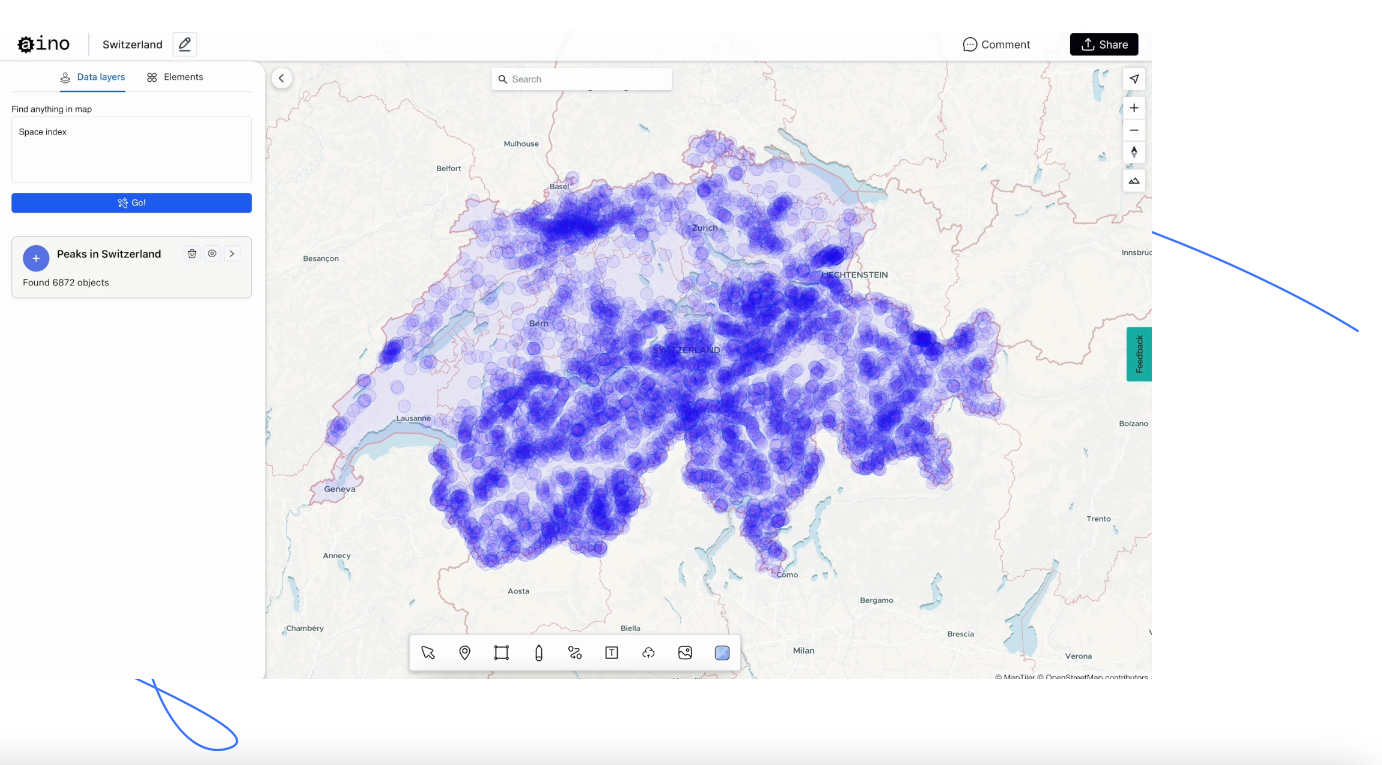Focus the map Search field
The width and height of the screenshot is (1382, 765).
pyautogui.click(x=582, y=79)
